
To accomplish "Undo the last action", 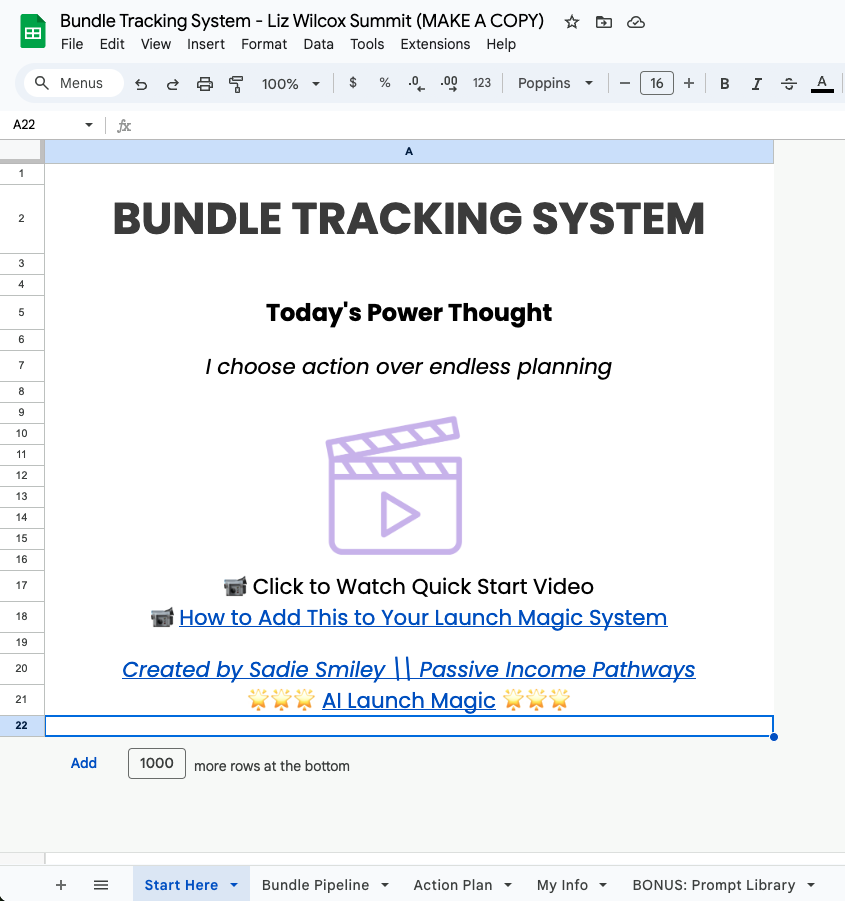I will point(141,84).
